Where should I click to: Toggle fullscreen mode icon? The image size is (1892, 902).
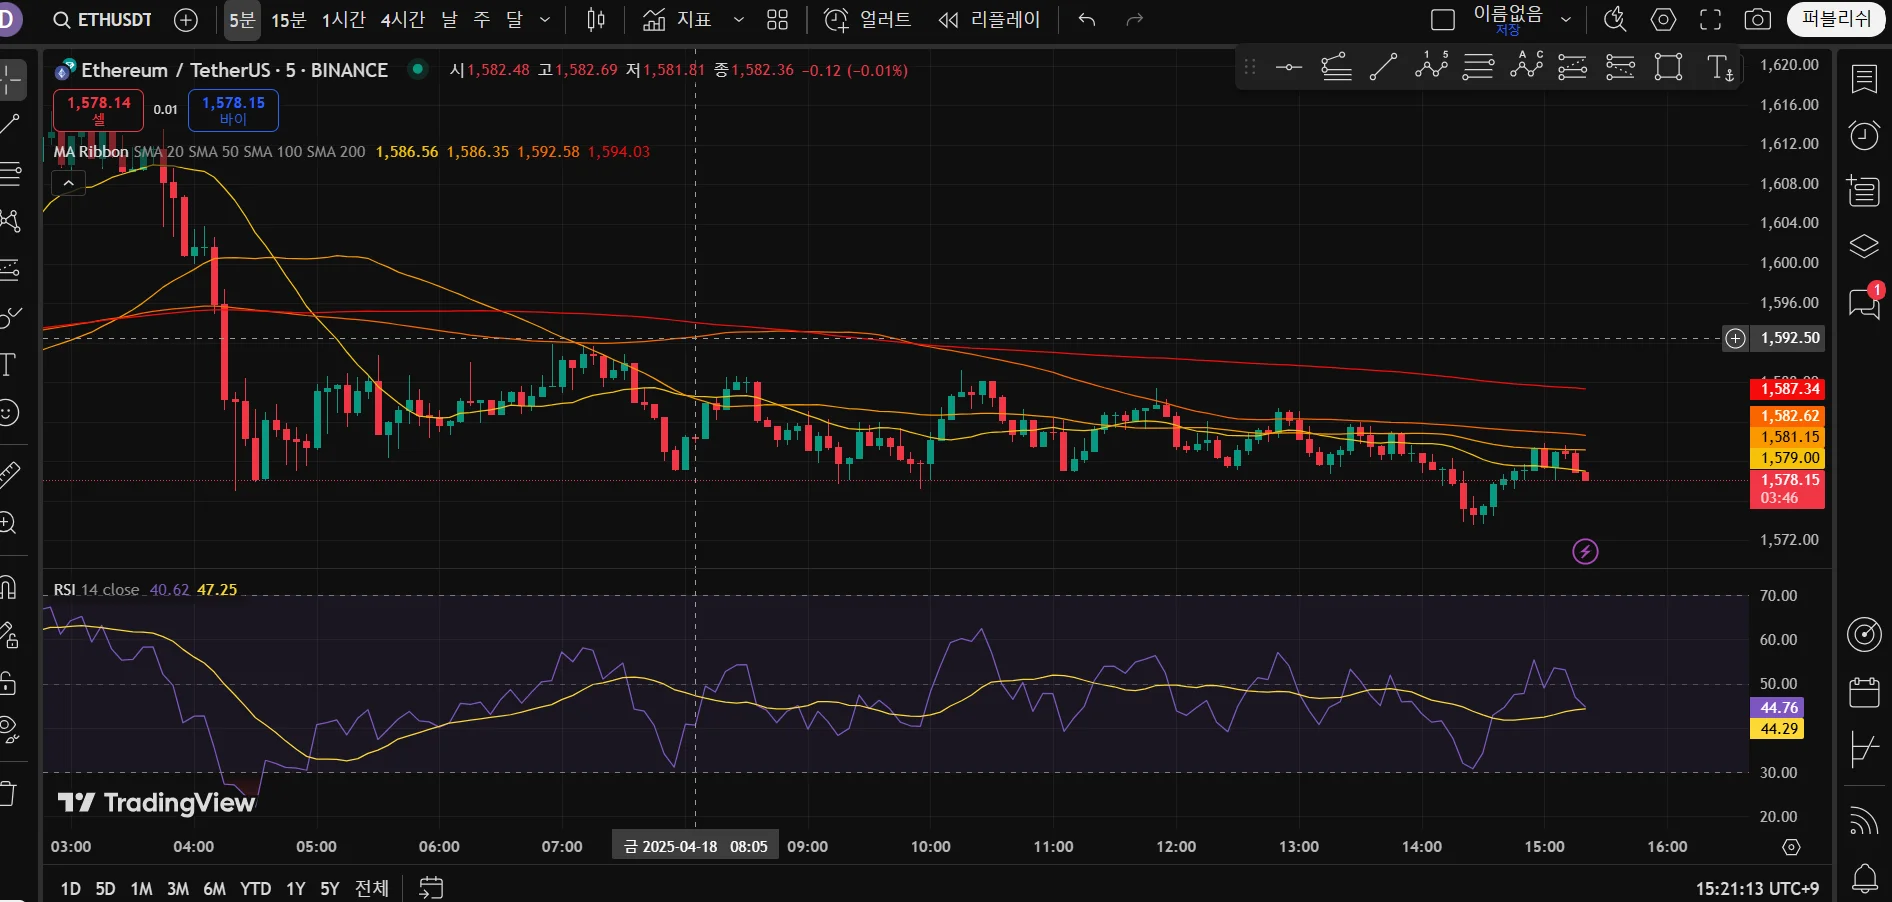point(1711,20)
